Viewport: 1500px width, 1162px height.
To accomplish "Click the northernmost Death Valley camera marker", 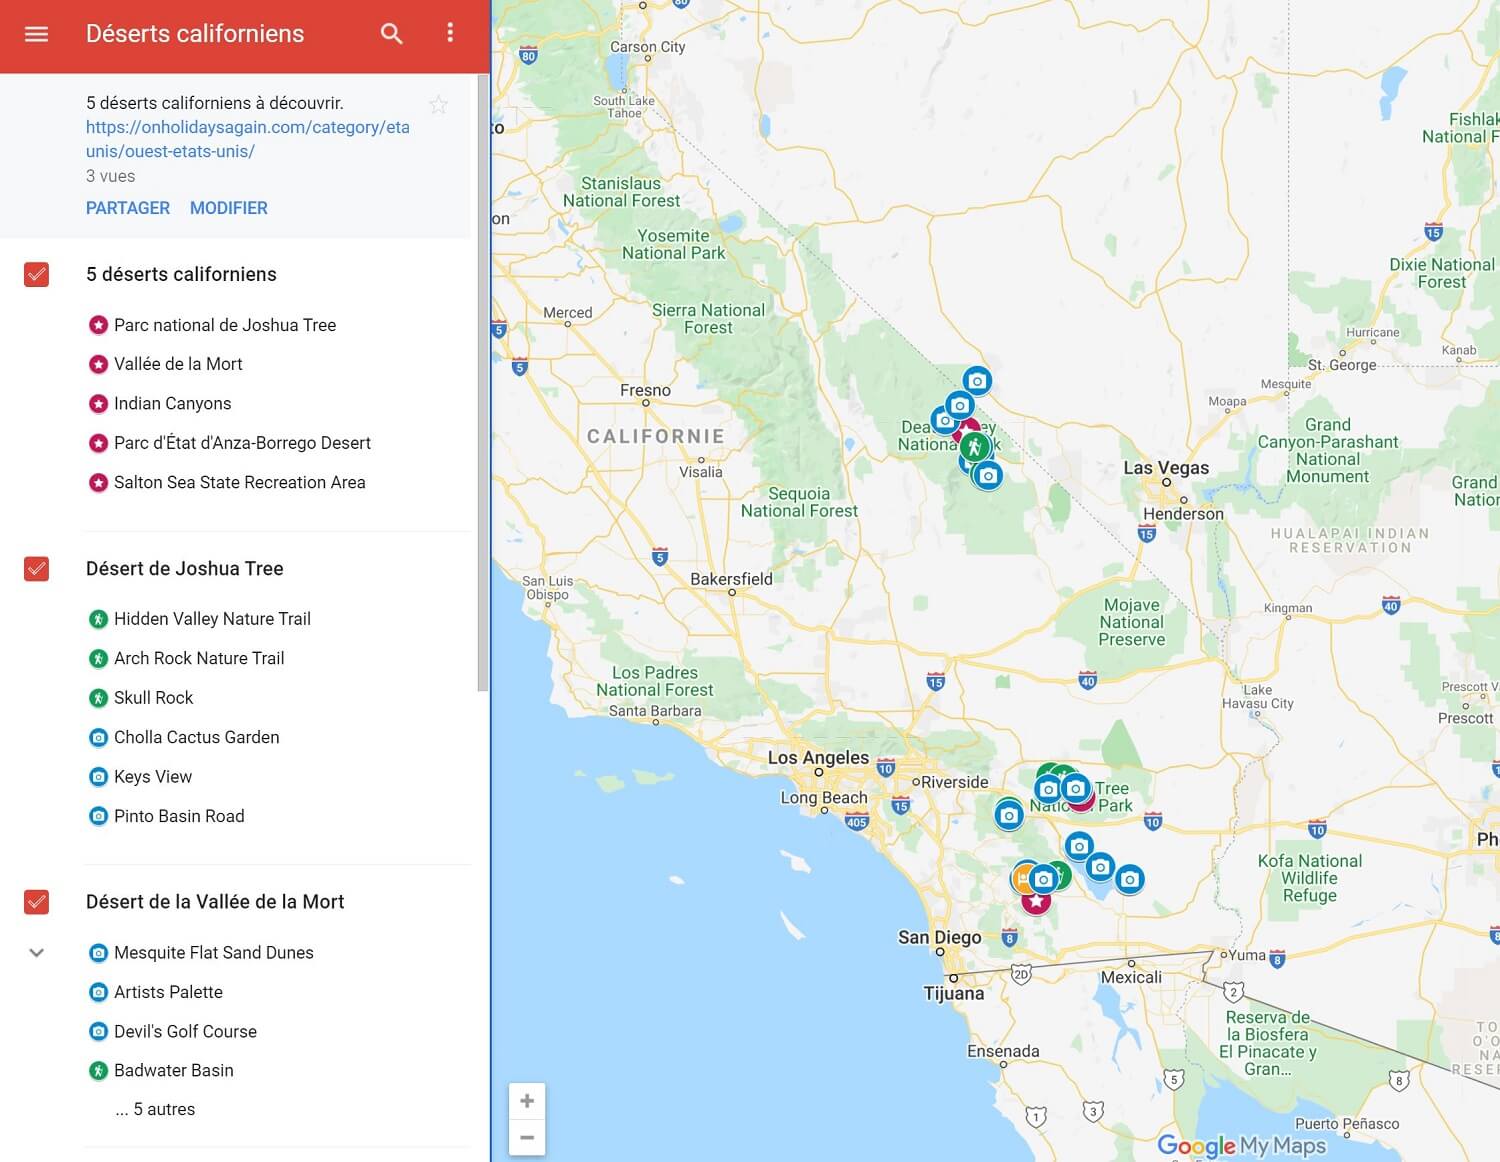I will click(x=977, y=381).
